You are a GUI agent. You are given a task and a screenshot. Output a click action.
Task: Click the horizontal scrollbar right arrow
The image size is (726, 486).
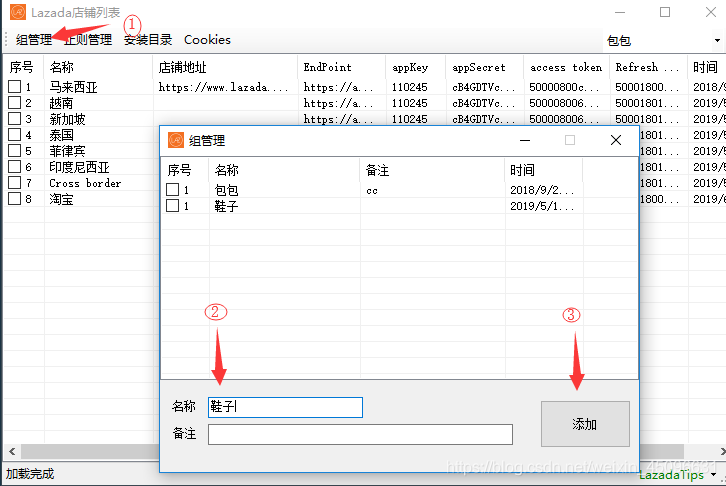tap(722, 451)
